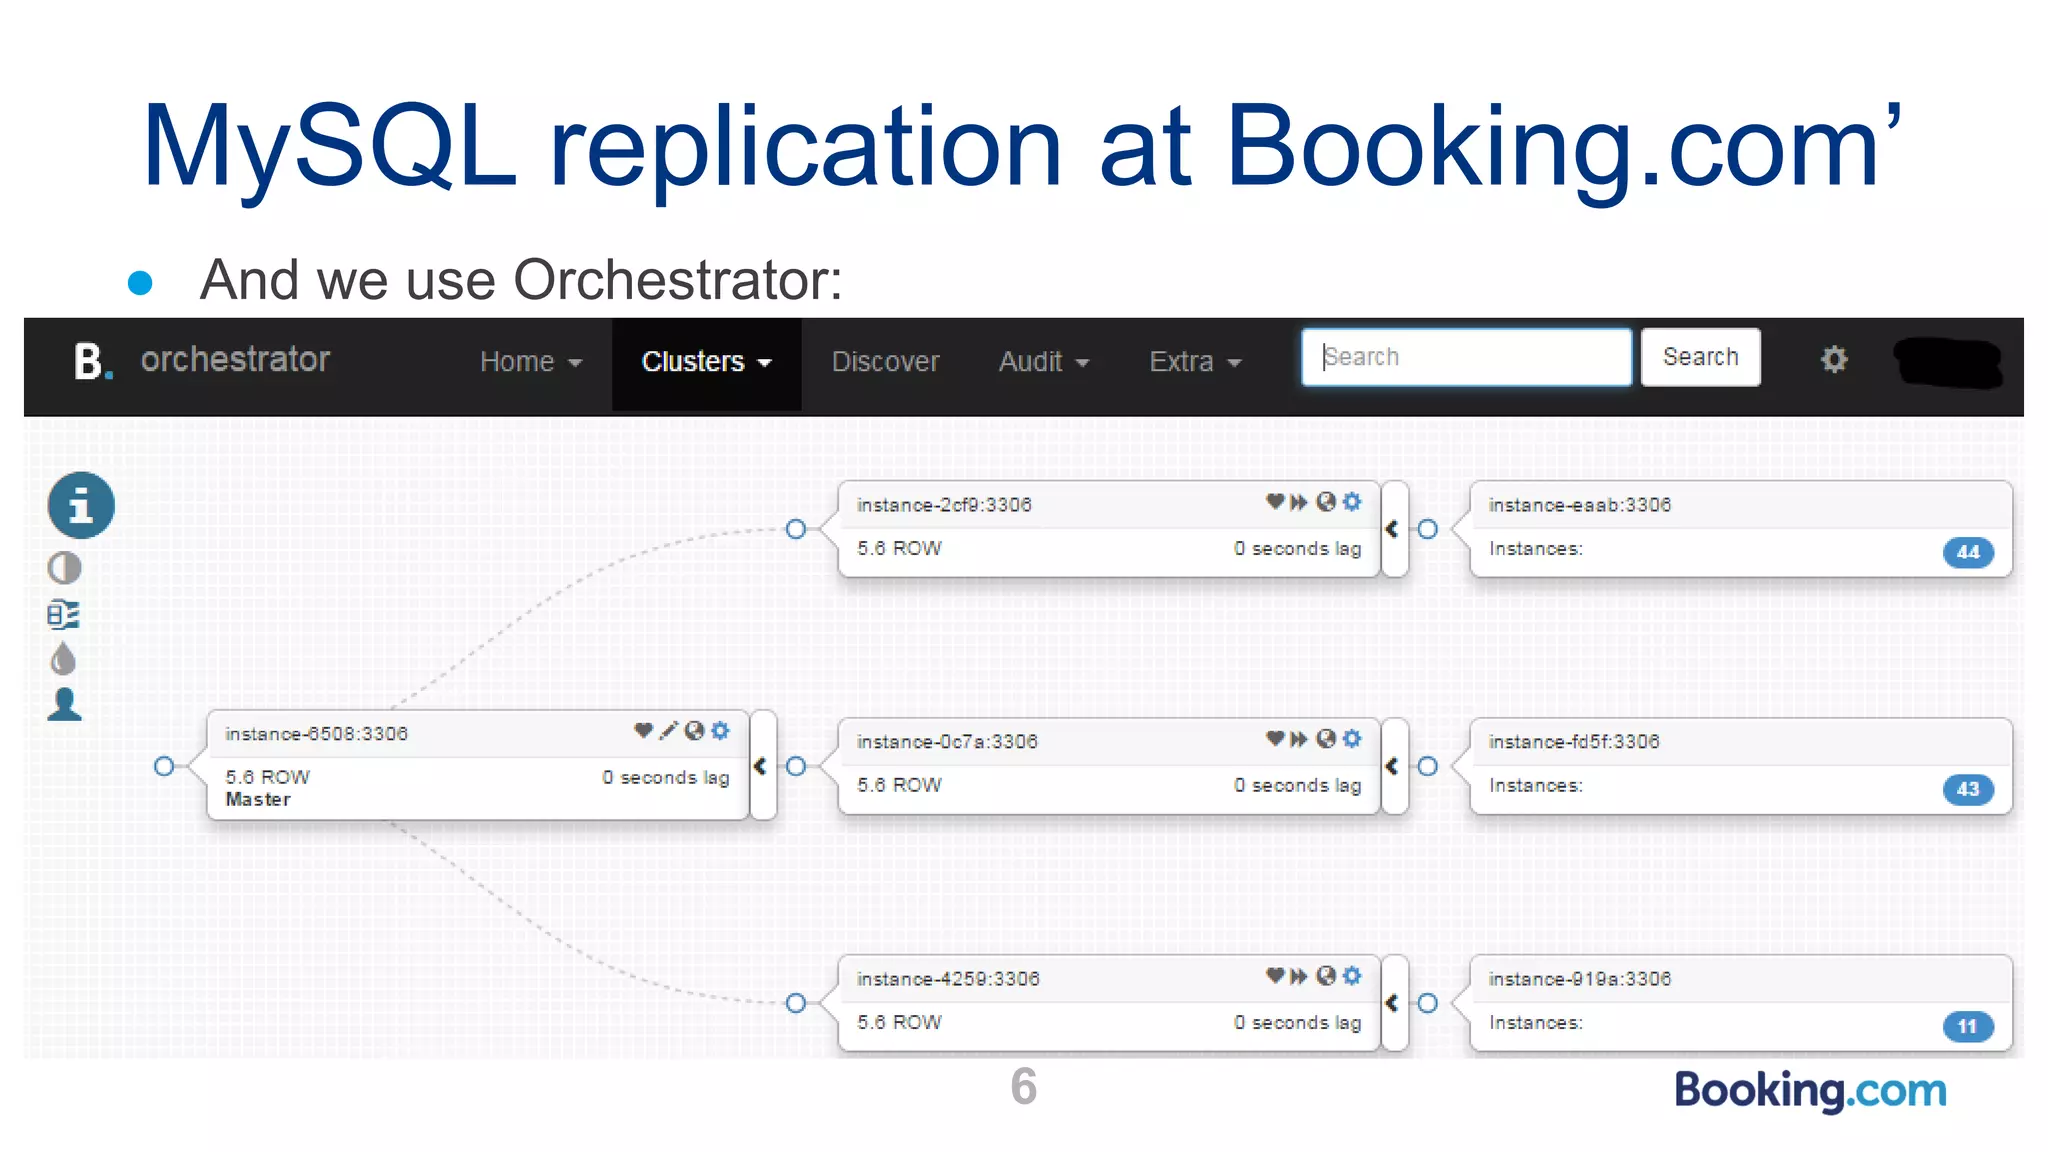The height and width of the screenshot is (1152, 2048).
Task: Click the droplet icon in sidebar
Action: [x=63, y=659]
